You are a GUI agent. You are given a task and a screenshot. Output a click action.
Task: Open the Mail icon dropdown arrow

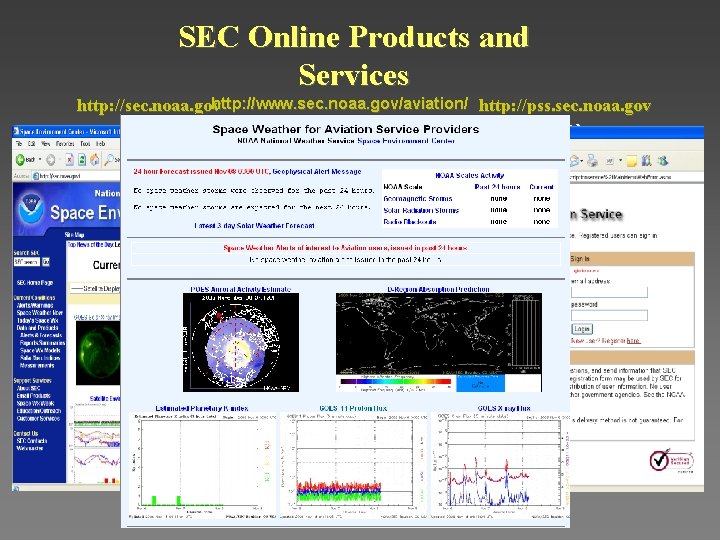[582, 161]
